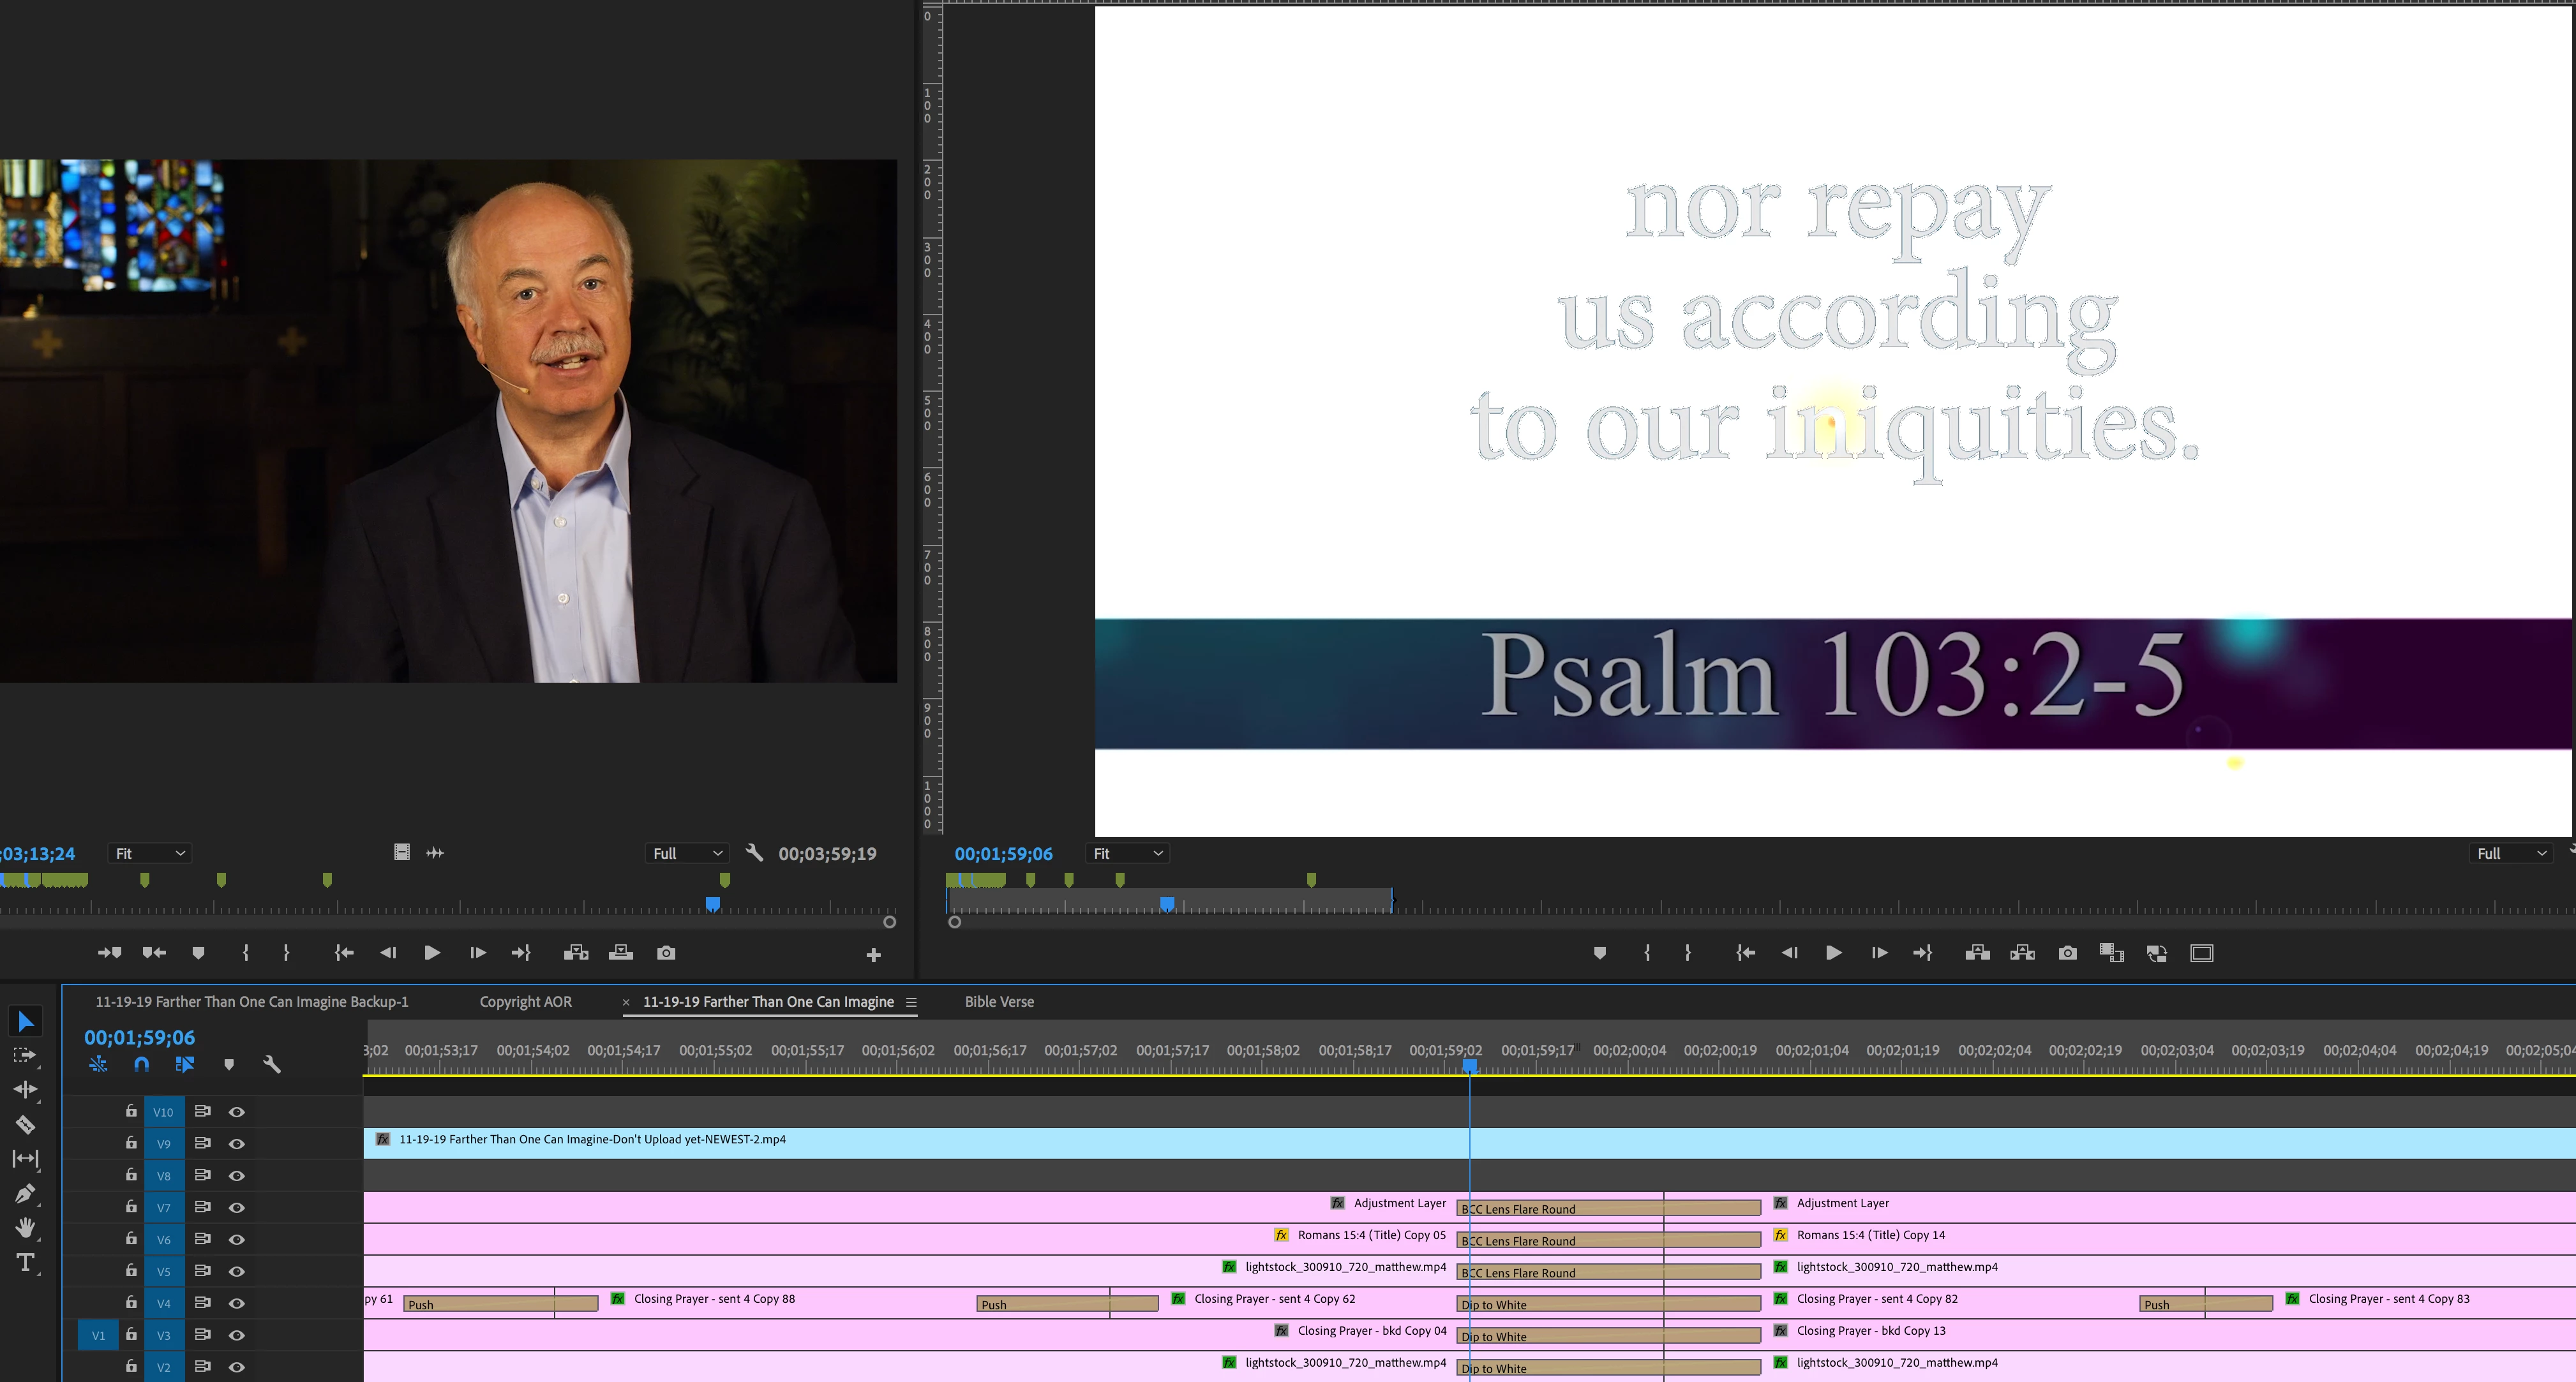
Task: Click Export Frame camera in Program monitor
Action: pyautogui.click(x=2067, y=953)
